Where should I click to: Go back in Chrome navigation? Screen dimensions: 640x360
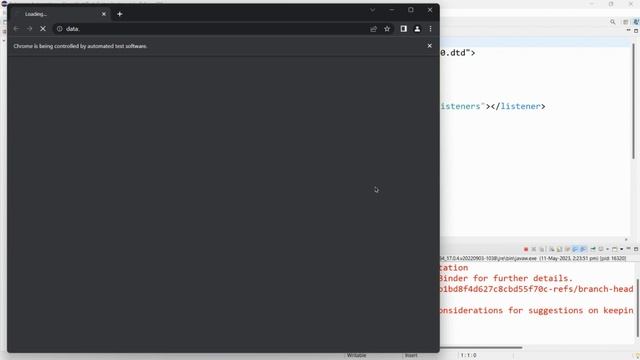[x=16, y=29]
